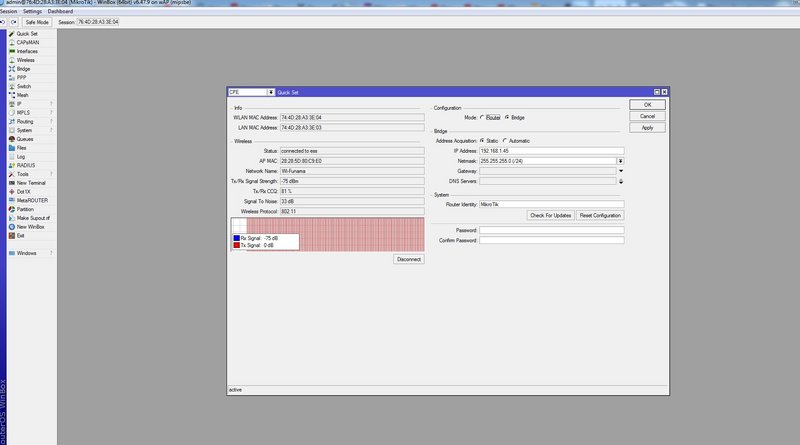Open the Dot1X sidebar icon
This screenshot has height=445, width=800.
click(12, 191)
